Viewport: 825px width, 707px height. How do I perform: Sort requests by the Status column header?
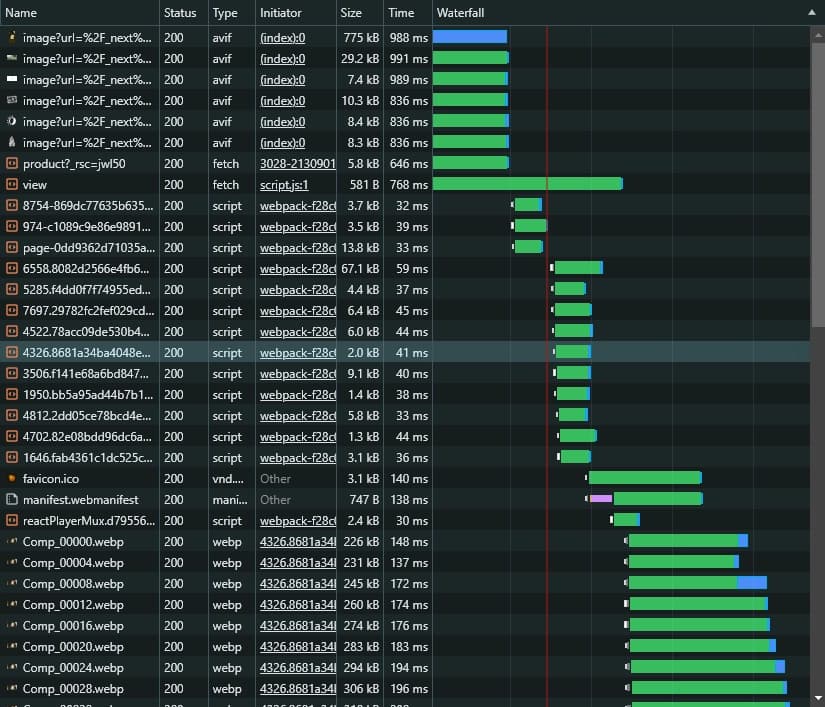182,13
